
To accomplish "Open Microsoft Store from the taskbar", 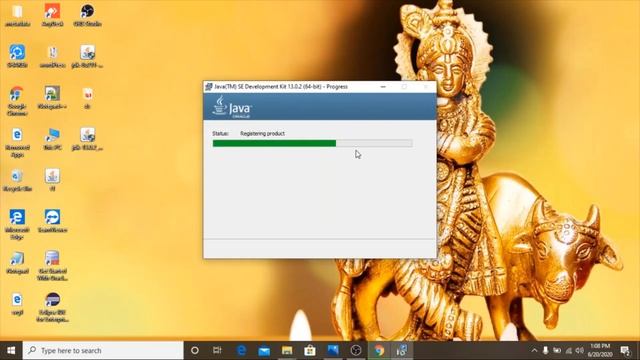I will [310, 350].
